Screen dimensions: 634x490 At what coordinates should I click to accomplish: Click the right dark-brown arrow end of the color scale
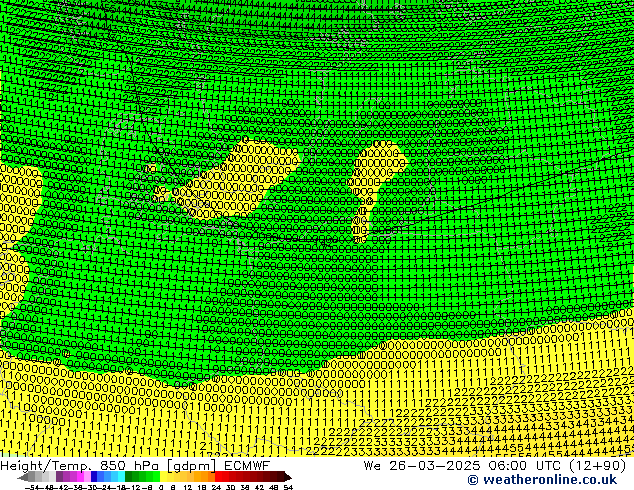[288, 478]
